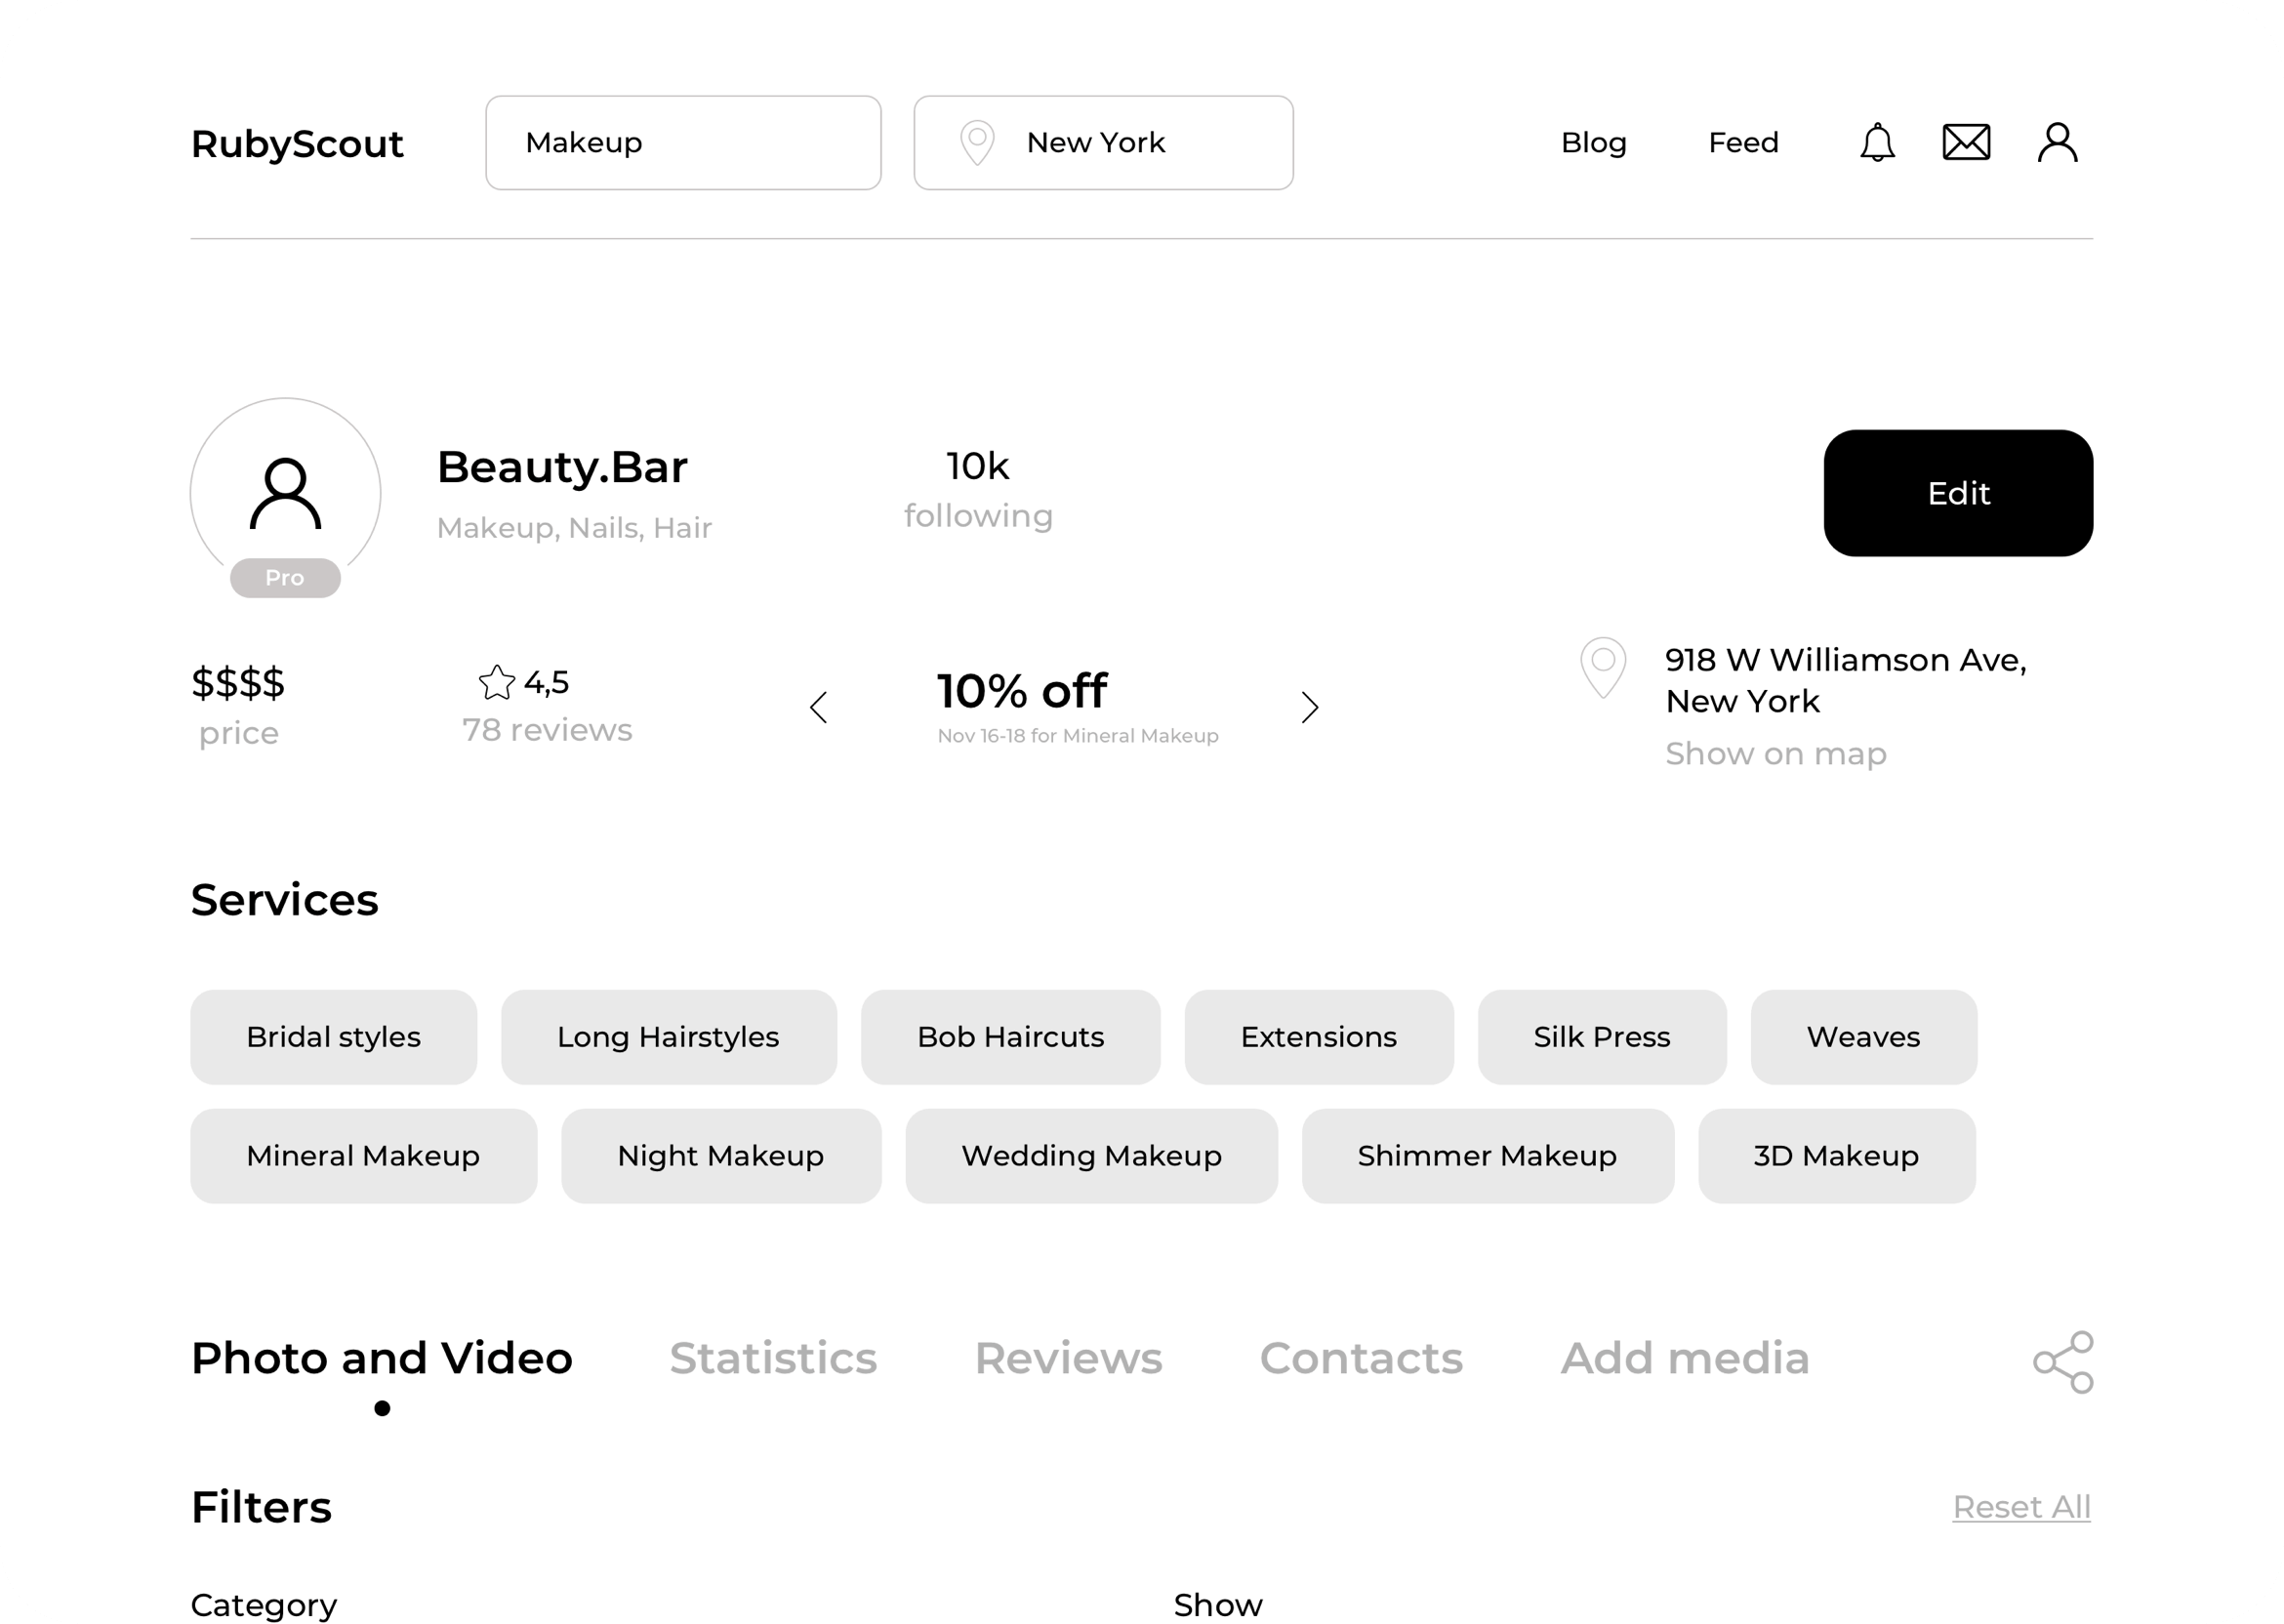
Task: Click the star icon next to the 4,5 rating
Action: click(497, 681)
